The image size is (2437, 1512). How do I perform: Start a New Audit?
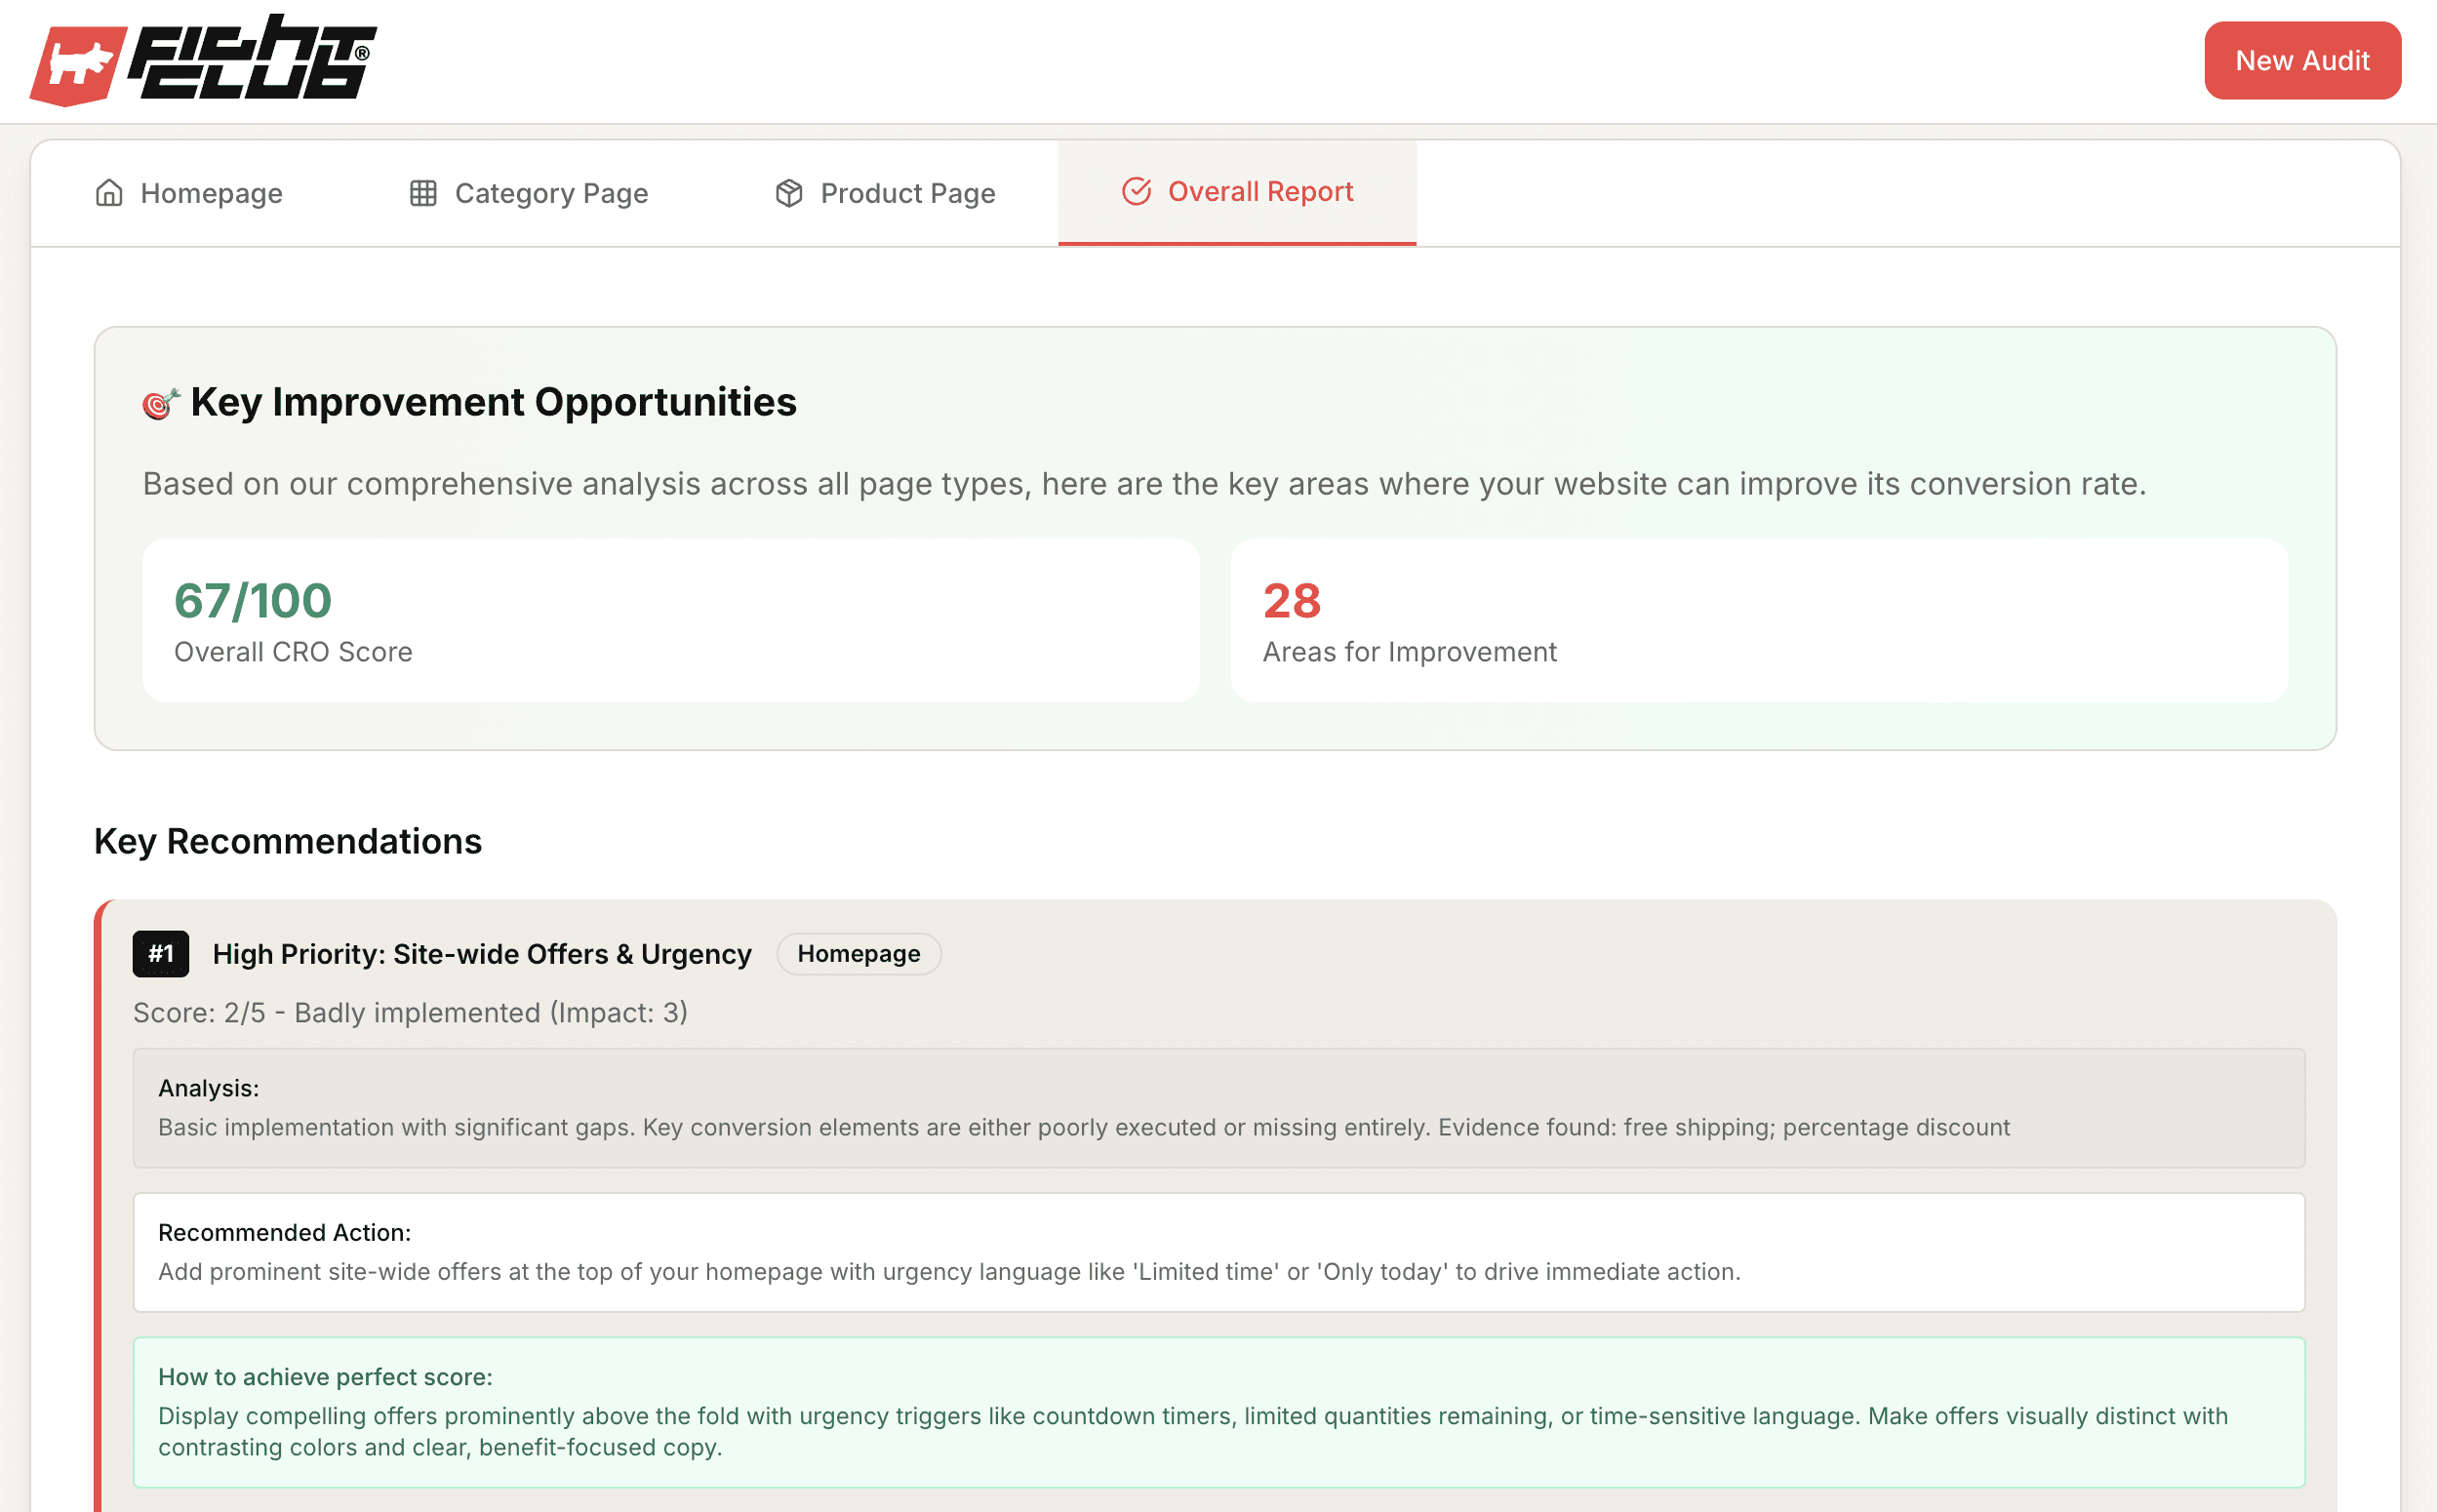(2302, 60)
